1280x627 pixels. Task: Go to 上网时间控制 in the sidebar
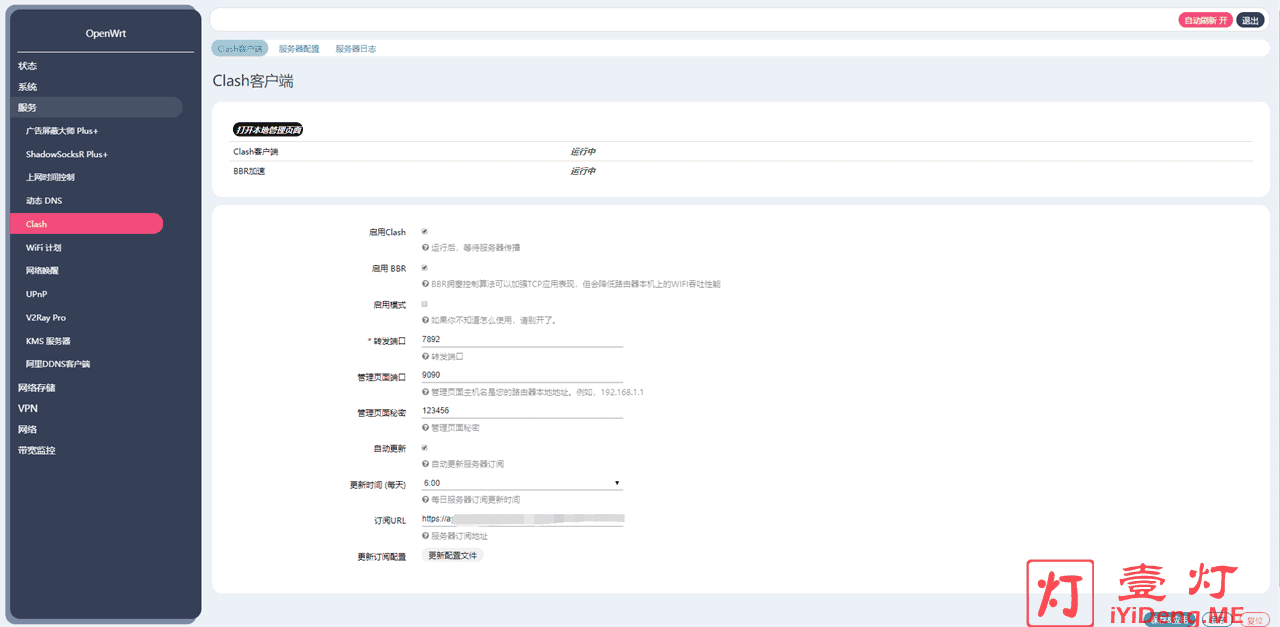coord(50,177)
